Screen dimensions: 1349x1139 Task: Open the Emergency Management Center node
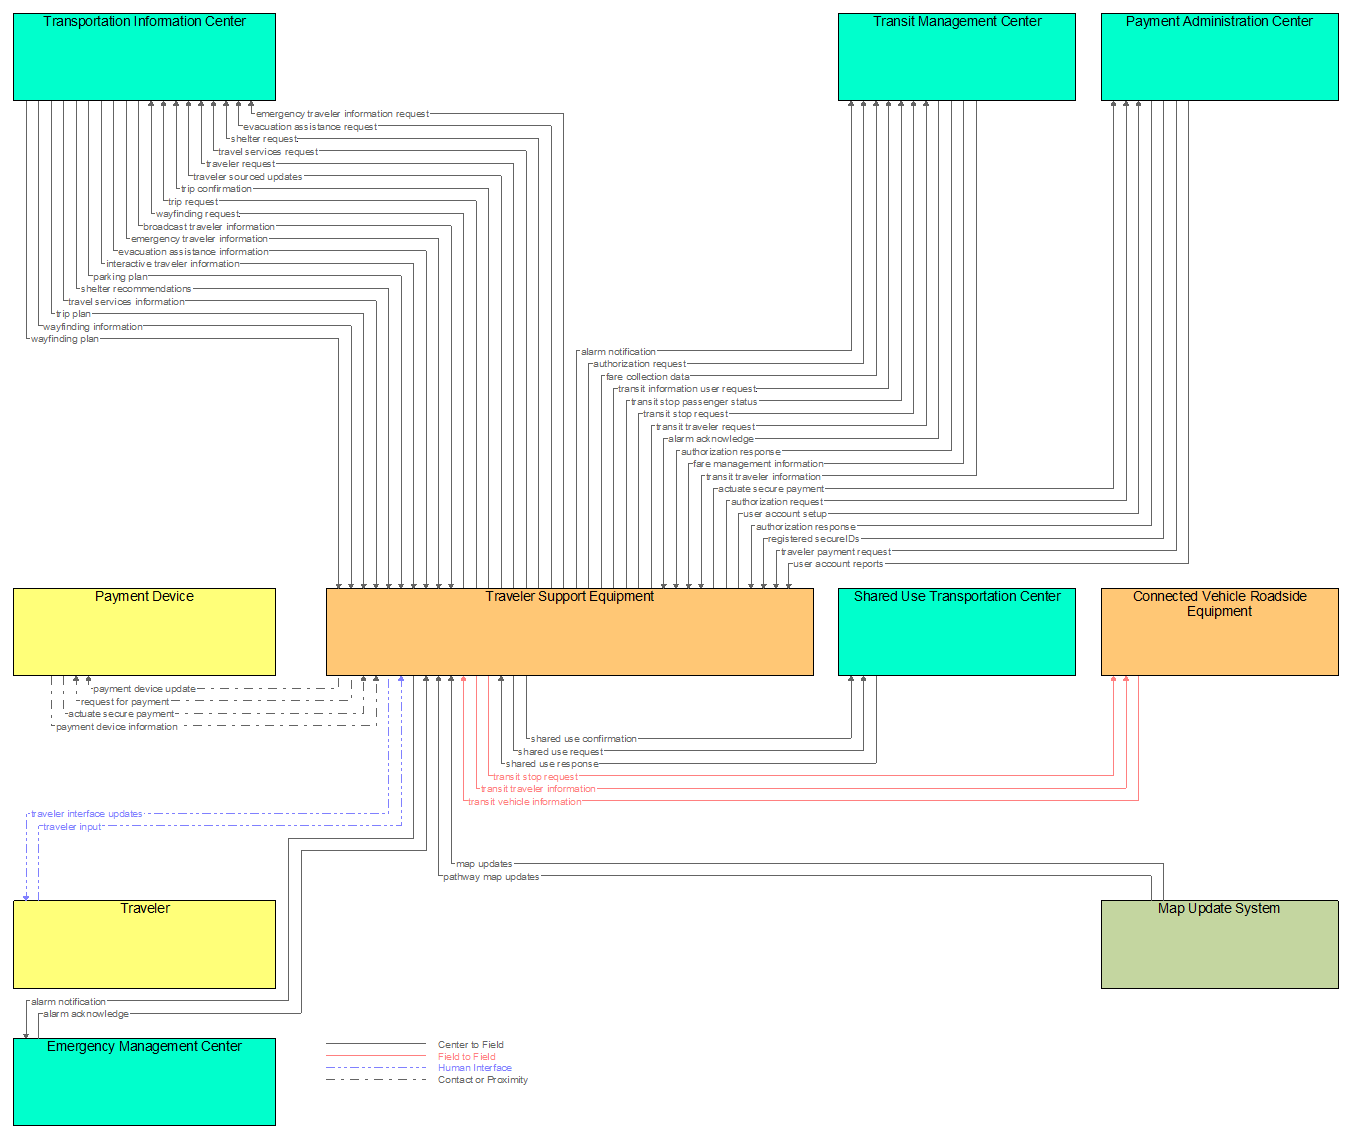point(144,1082)
